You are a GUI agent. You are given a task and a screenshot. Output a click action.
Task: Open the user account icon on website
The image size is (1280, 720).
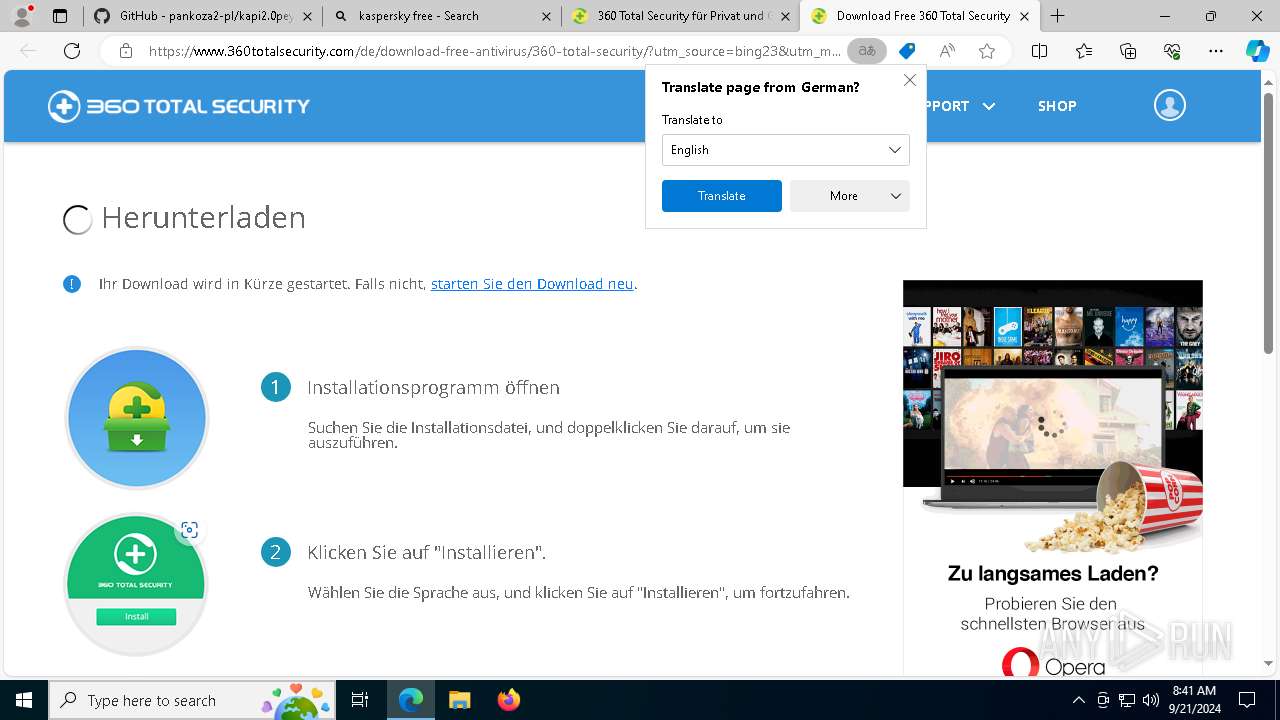(x=1170, y=105)
